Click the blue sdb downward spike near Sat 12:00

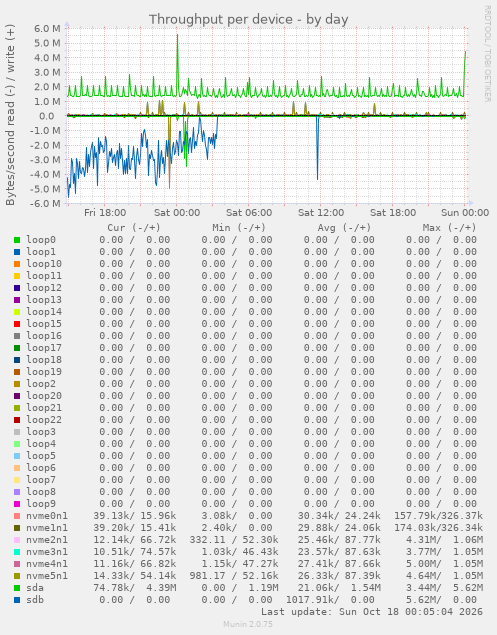click(x=318, y=148)
